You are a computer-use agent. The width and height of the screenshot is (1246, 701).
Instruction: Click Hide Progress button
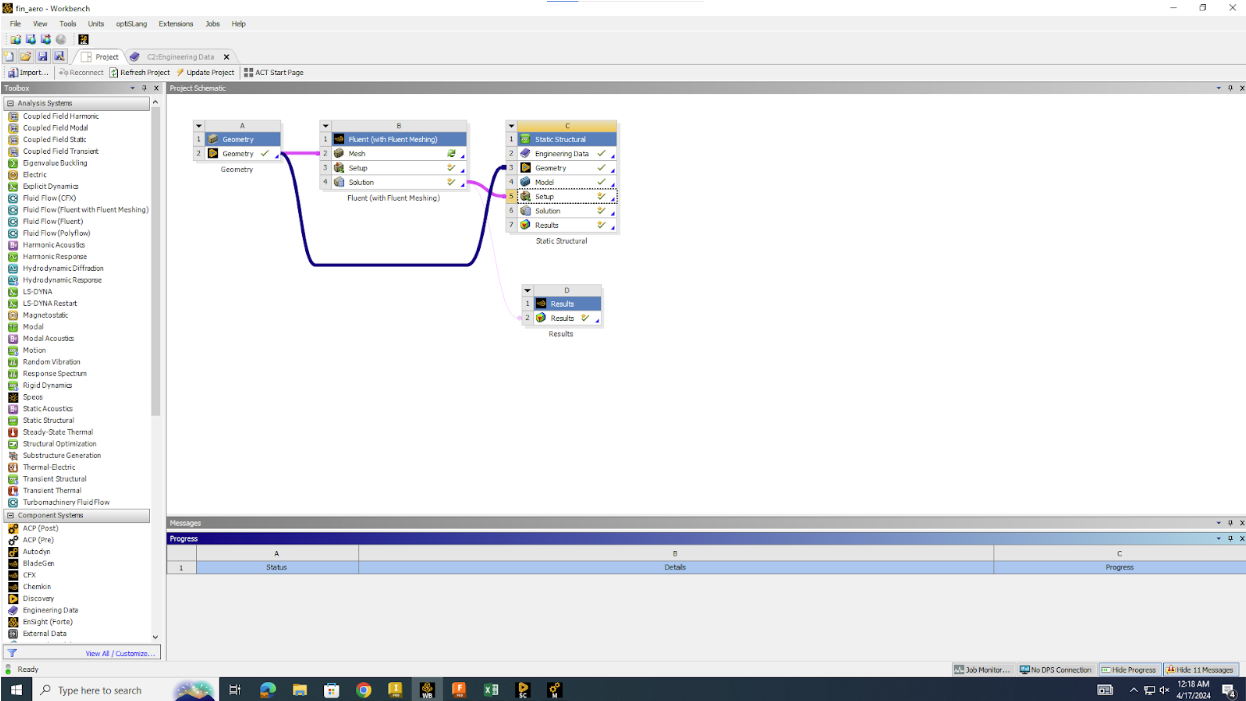tap(1129, 670)
